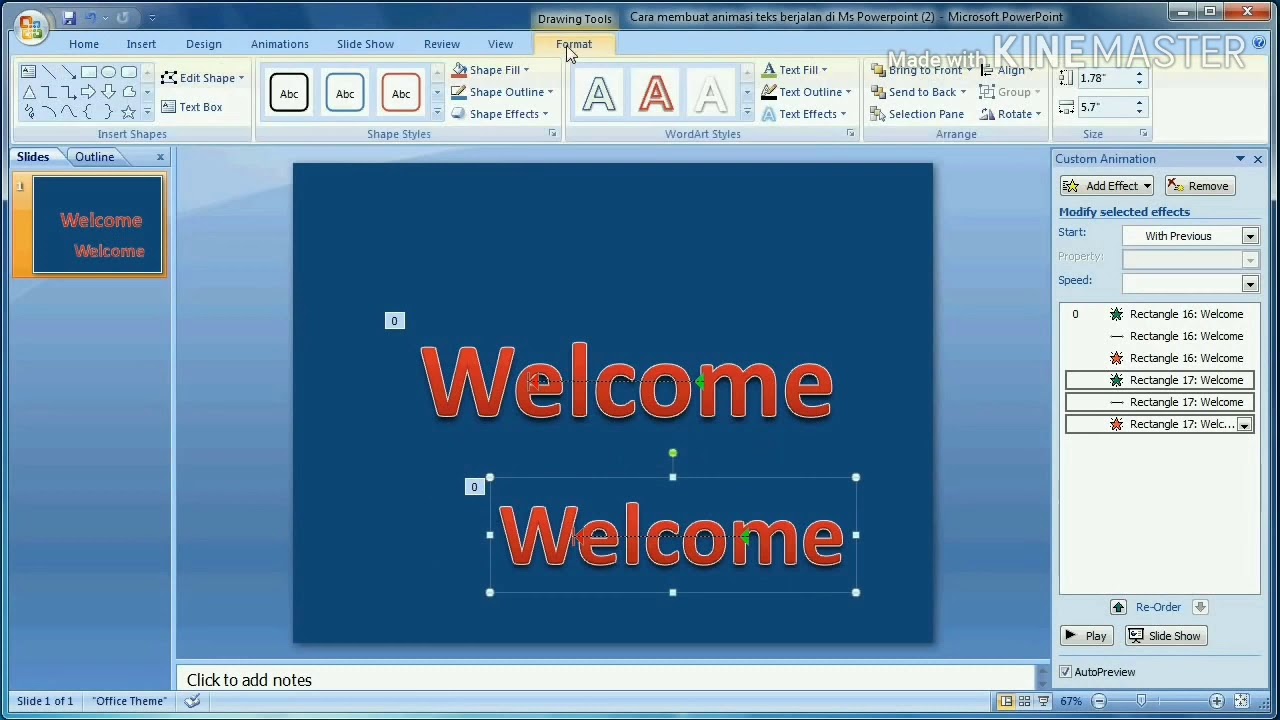Image resolution: width=1280 pixels, height=720 pixels.
Task: Open the Selection Pane
Action: point(917,114)
